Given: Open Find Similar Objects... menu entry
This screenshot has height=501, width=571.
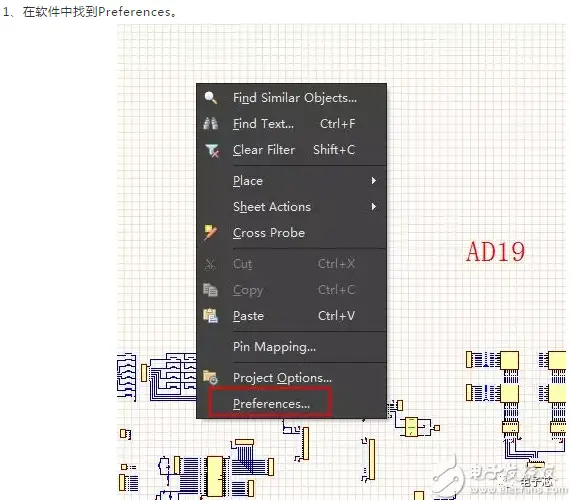Looking at the screenshot, I should click(x=291, y=98).
